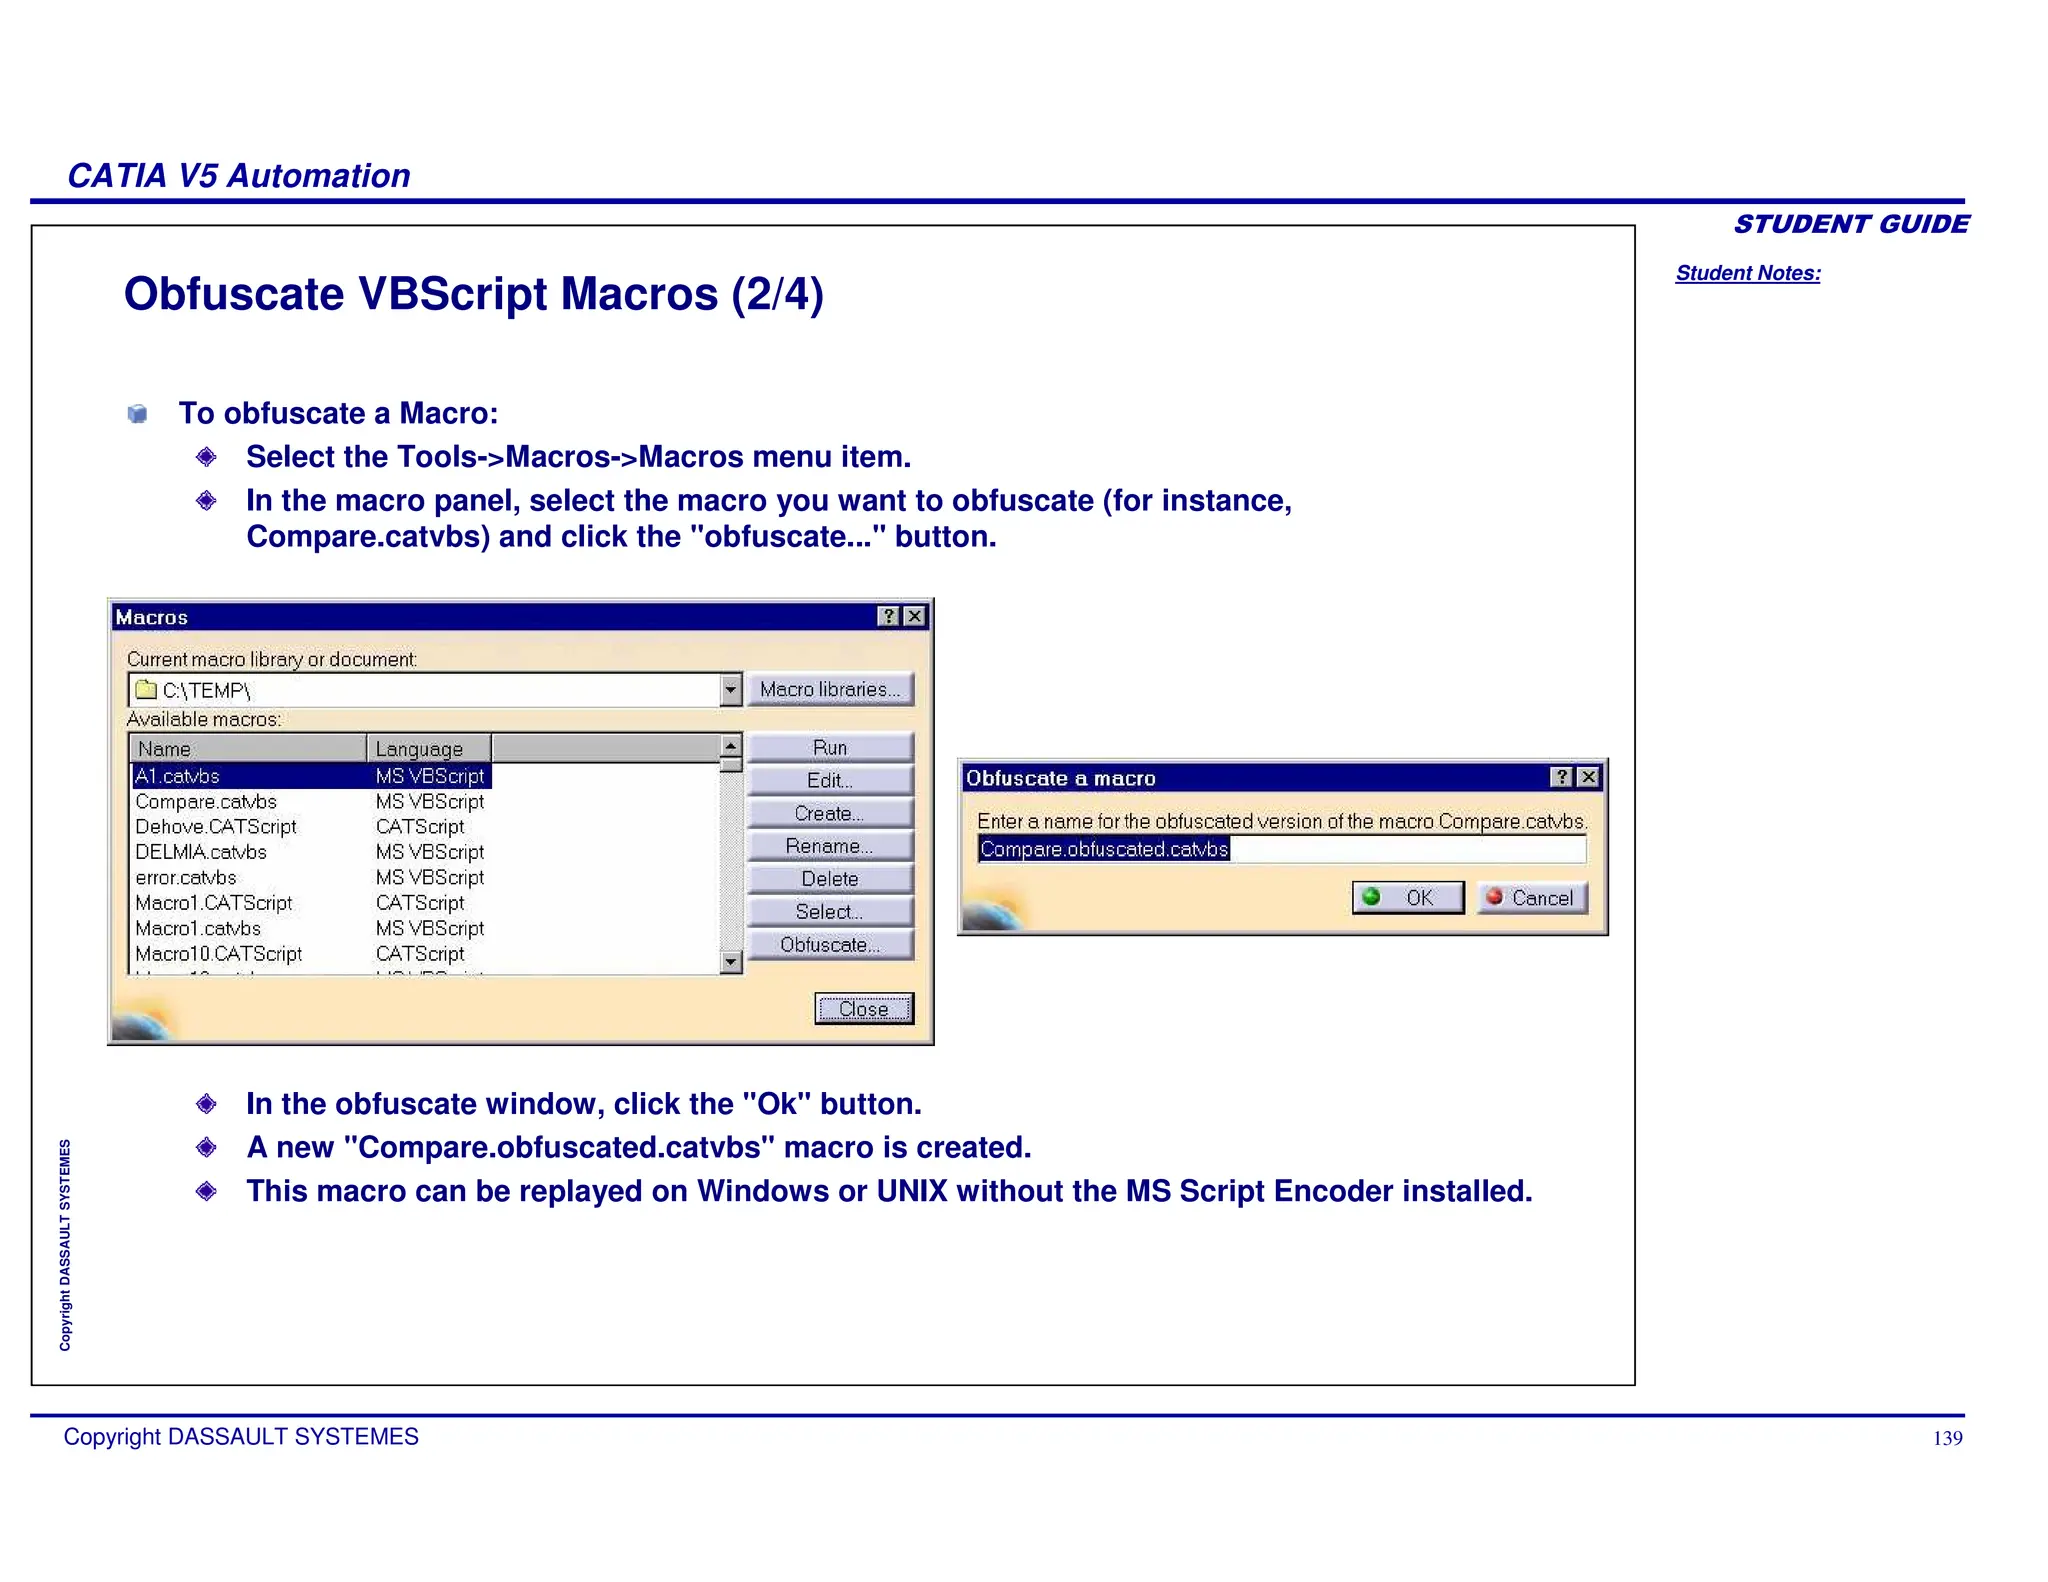Screen dimensions: 2048x1582
Task: Click the macro list scroll-down arrow
Action: pos(731,962)
